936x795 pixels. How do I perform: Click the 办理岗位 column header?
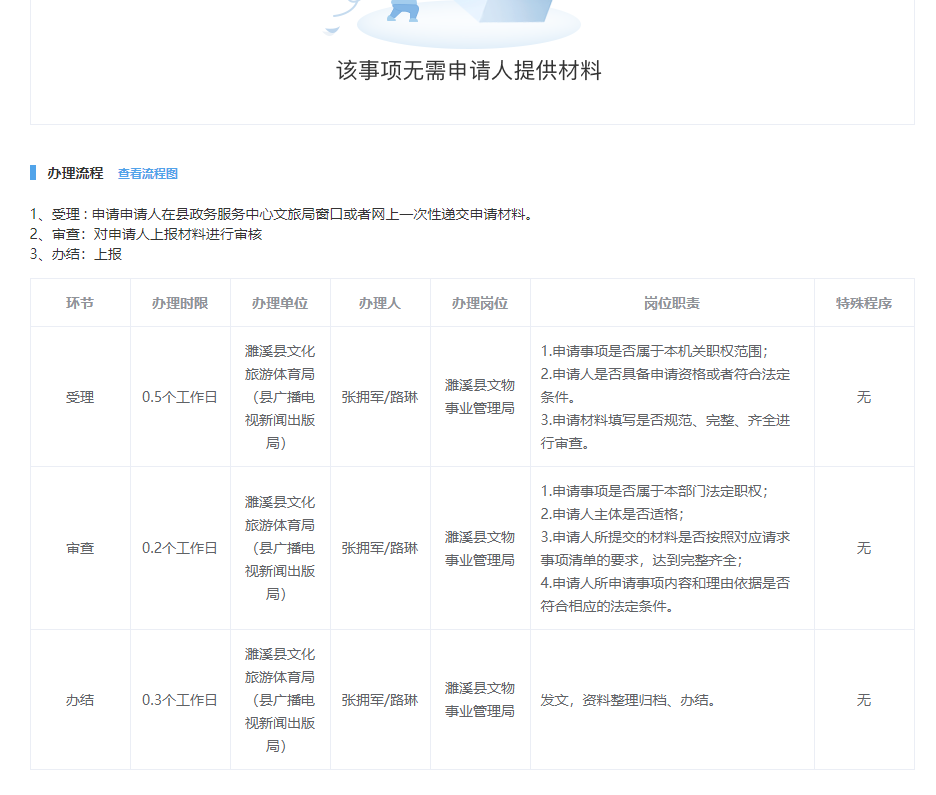point(480,303)
